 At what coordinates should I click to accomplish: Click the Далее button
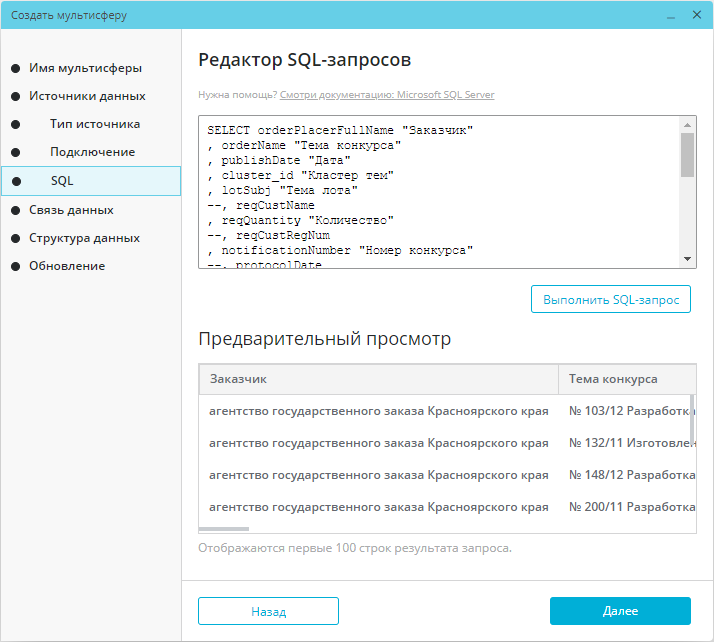tap(620, 611)
